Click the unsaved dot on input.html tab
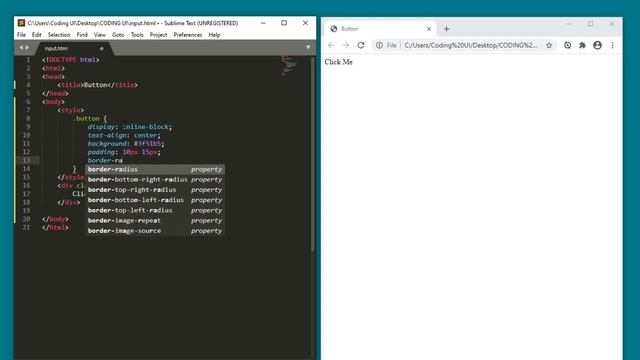This screenshot has width=640, height=360. point(102,49)
